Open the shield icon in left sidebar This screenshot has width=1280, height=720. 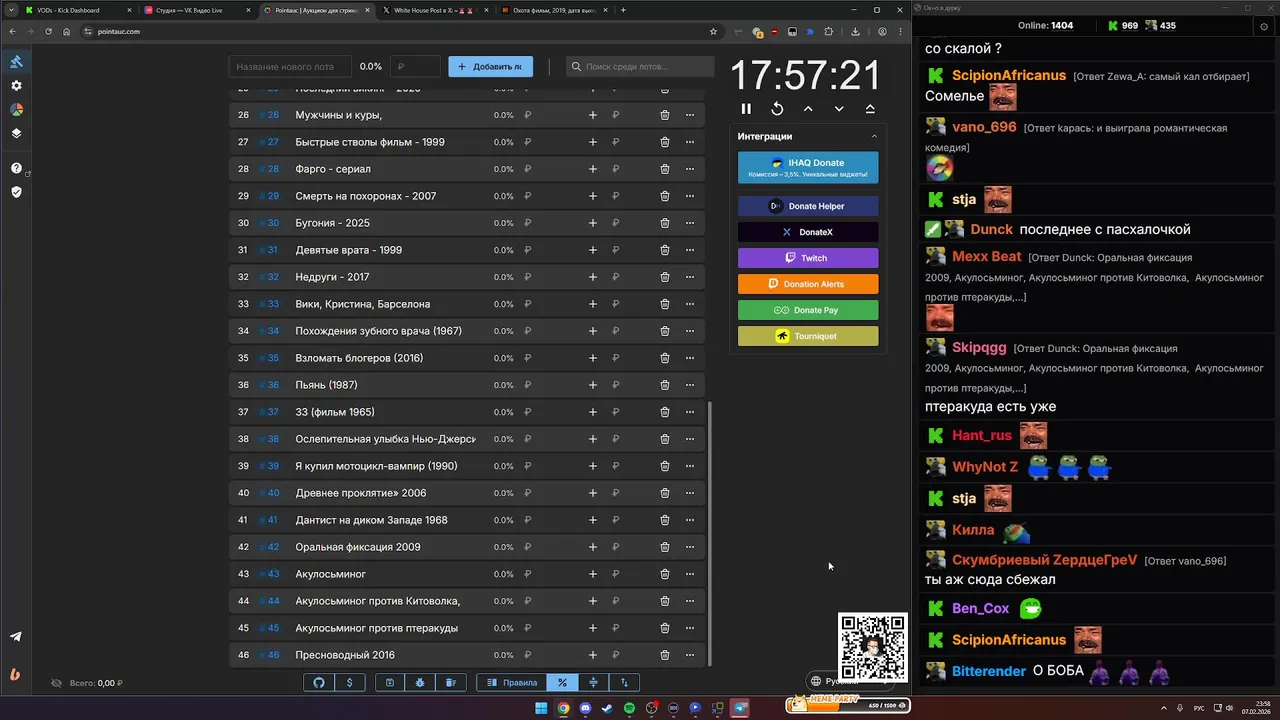(16, 192)
